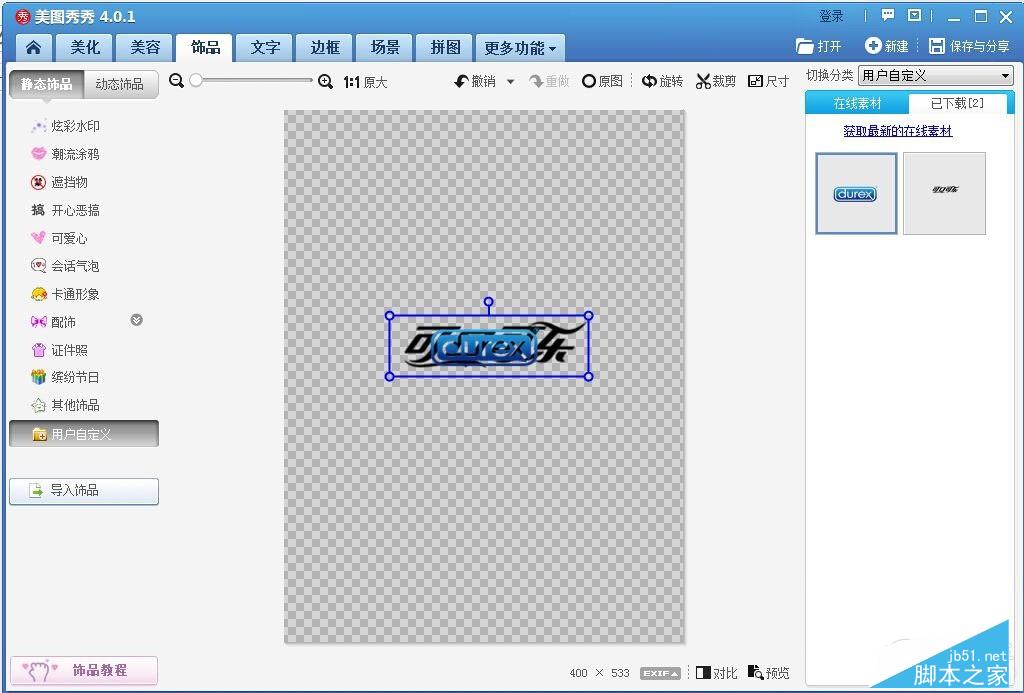Click the sticker's bottom-right resize handle
This screenshot has width=1024, height=693.
(x=588, y=376)
